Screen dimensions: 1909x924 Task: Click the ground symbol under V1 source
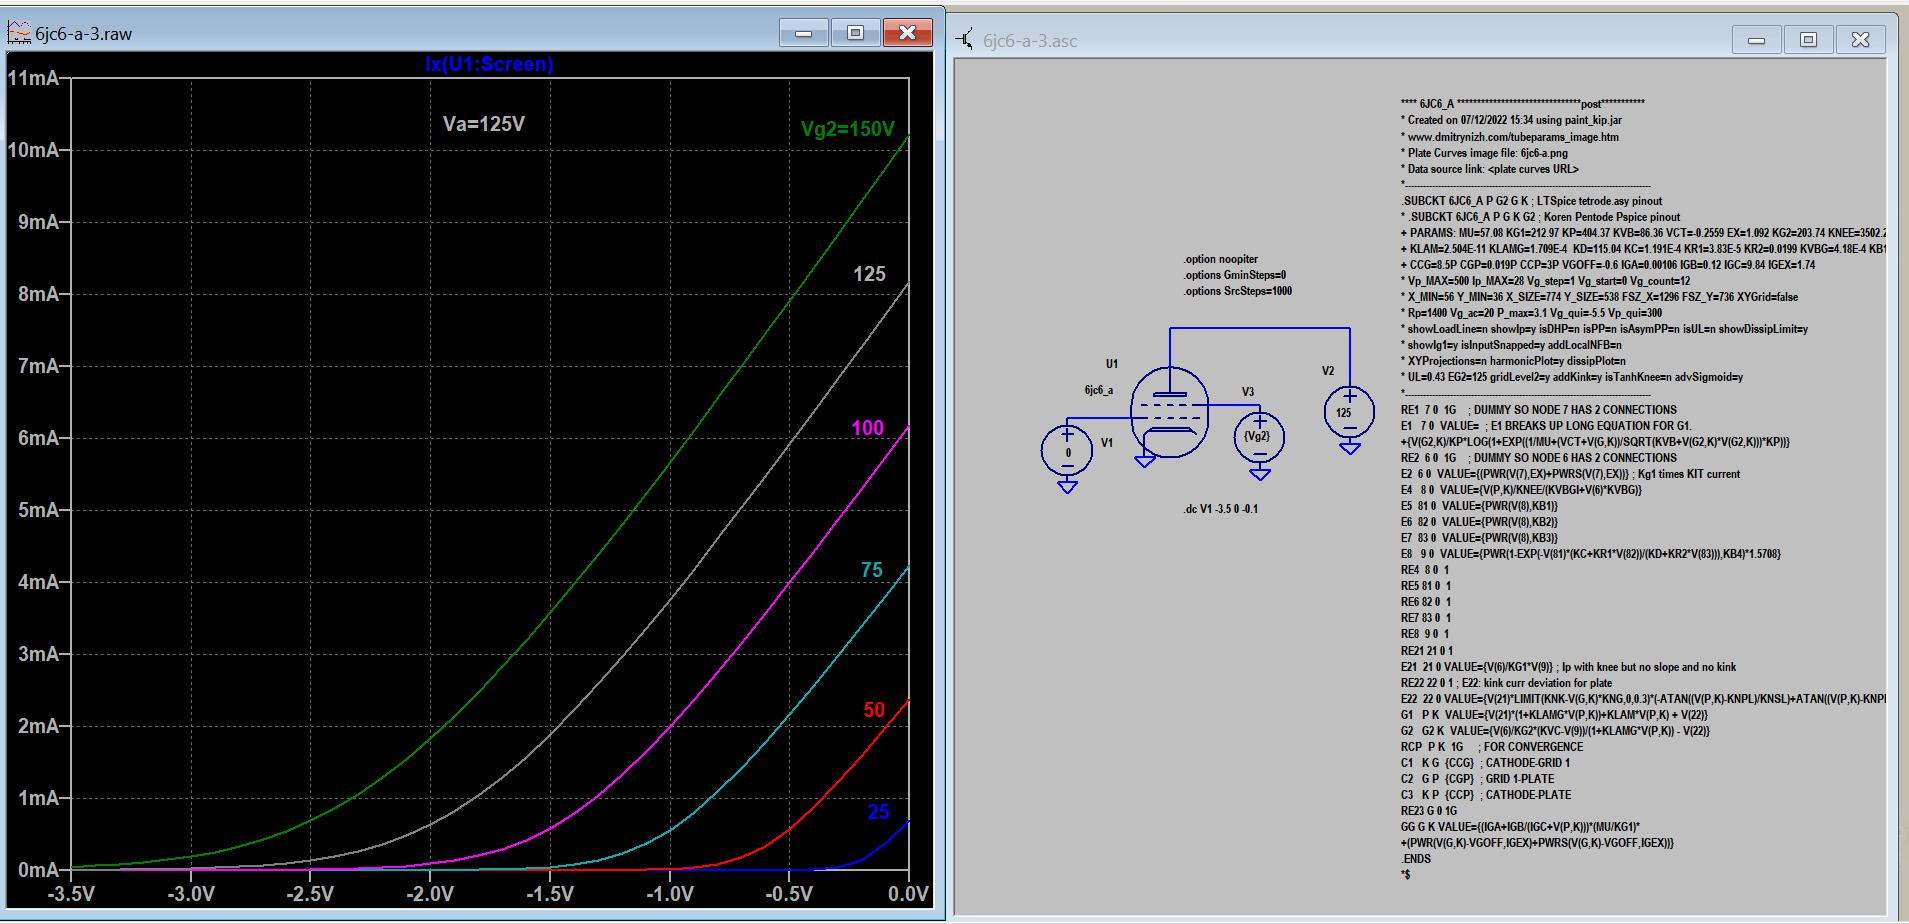click(x=1067, y=487)
